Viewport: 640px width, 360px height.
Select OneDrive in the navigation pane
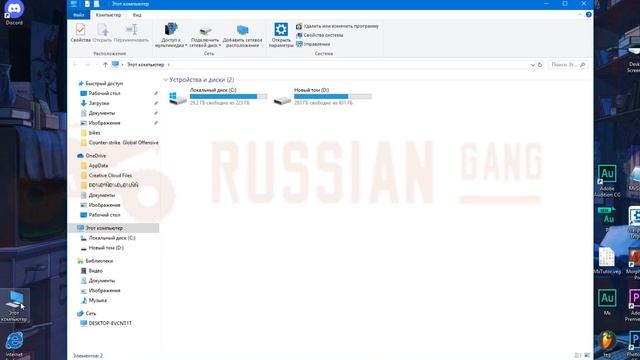pos(96,156)
